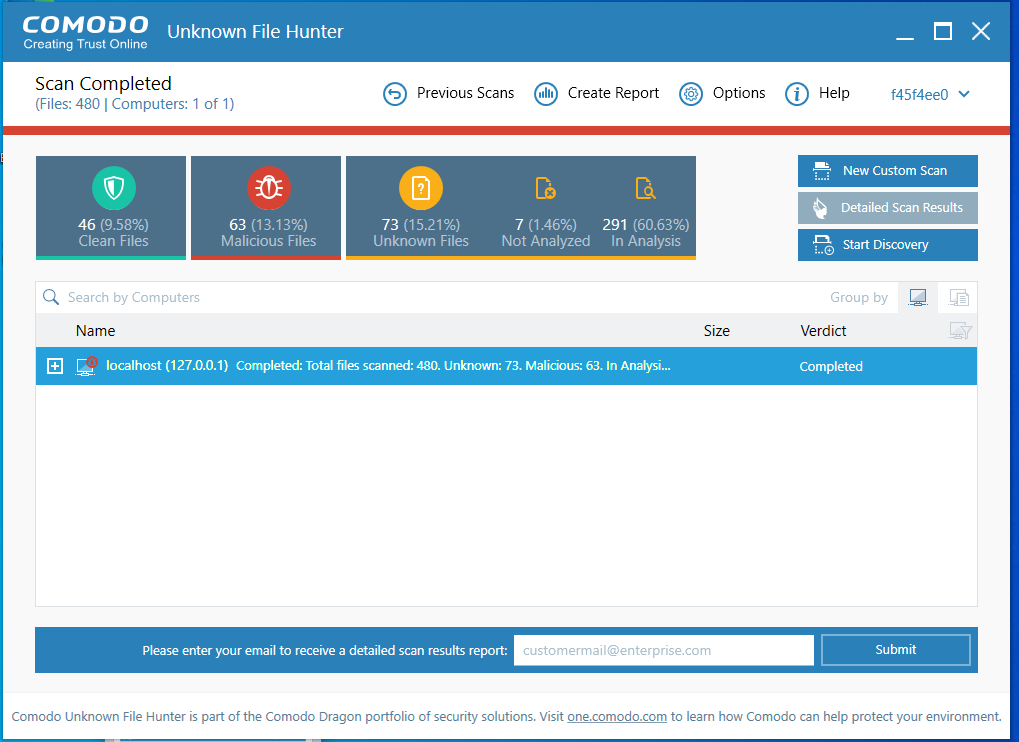The width and height of the screenshot is (1019, 742).
Task: Click the New Custom Scan printer icon
Action: point(822,171)
